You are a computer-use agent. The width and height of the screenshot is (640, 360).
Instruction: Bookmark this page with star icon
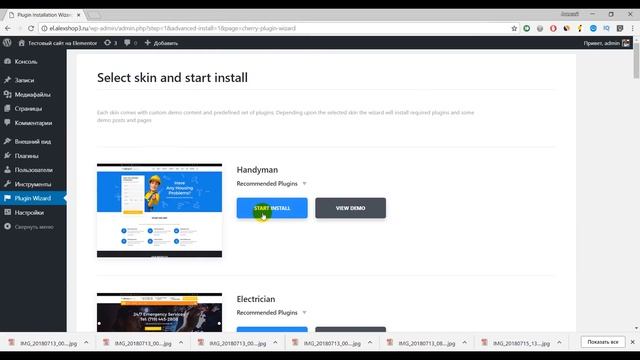click(x=514, y=28)
